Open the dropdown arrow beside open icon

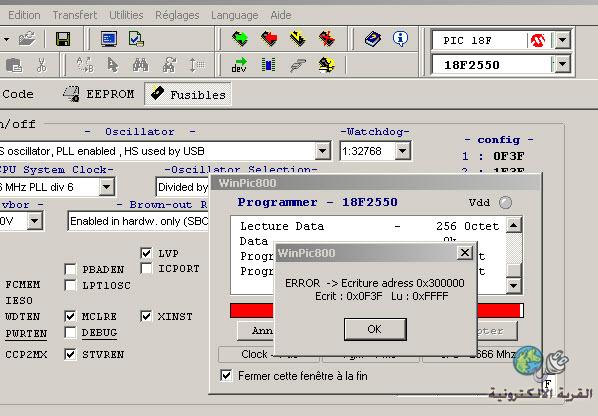(6, 39)
